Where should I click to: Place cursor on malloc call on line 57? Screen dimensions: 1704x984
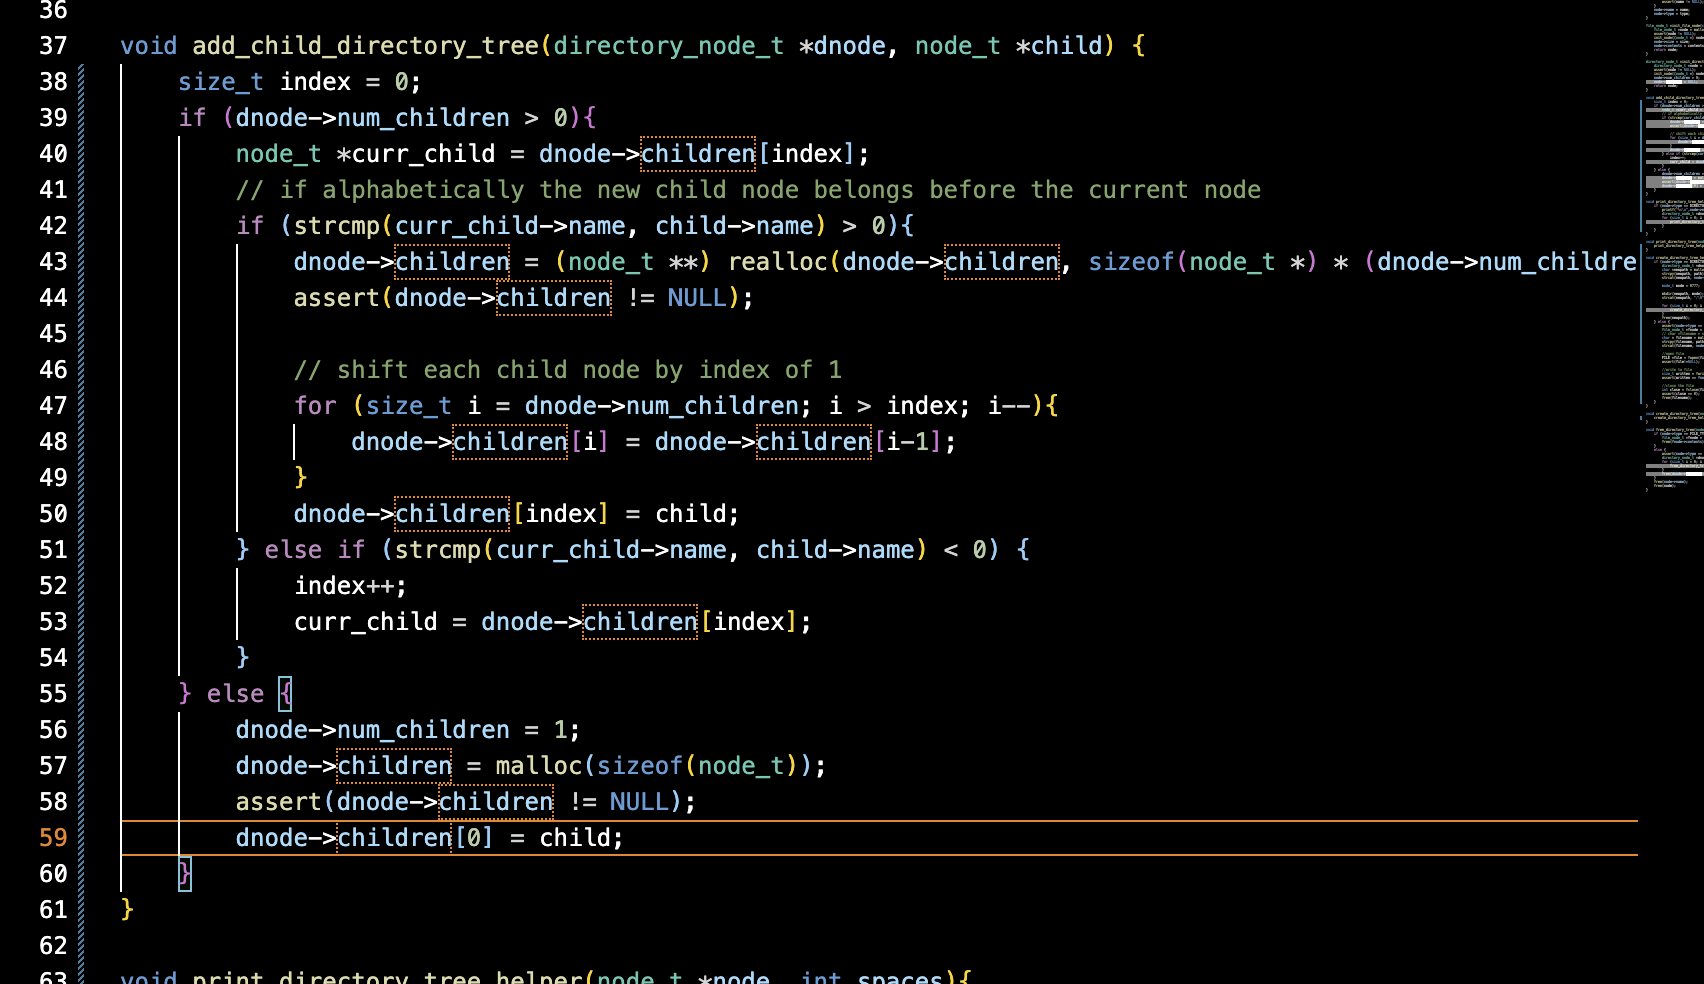pyautogui.click(x=538, y=766)
